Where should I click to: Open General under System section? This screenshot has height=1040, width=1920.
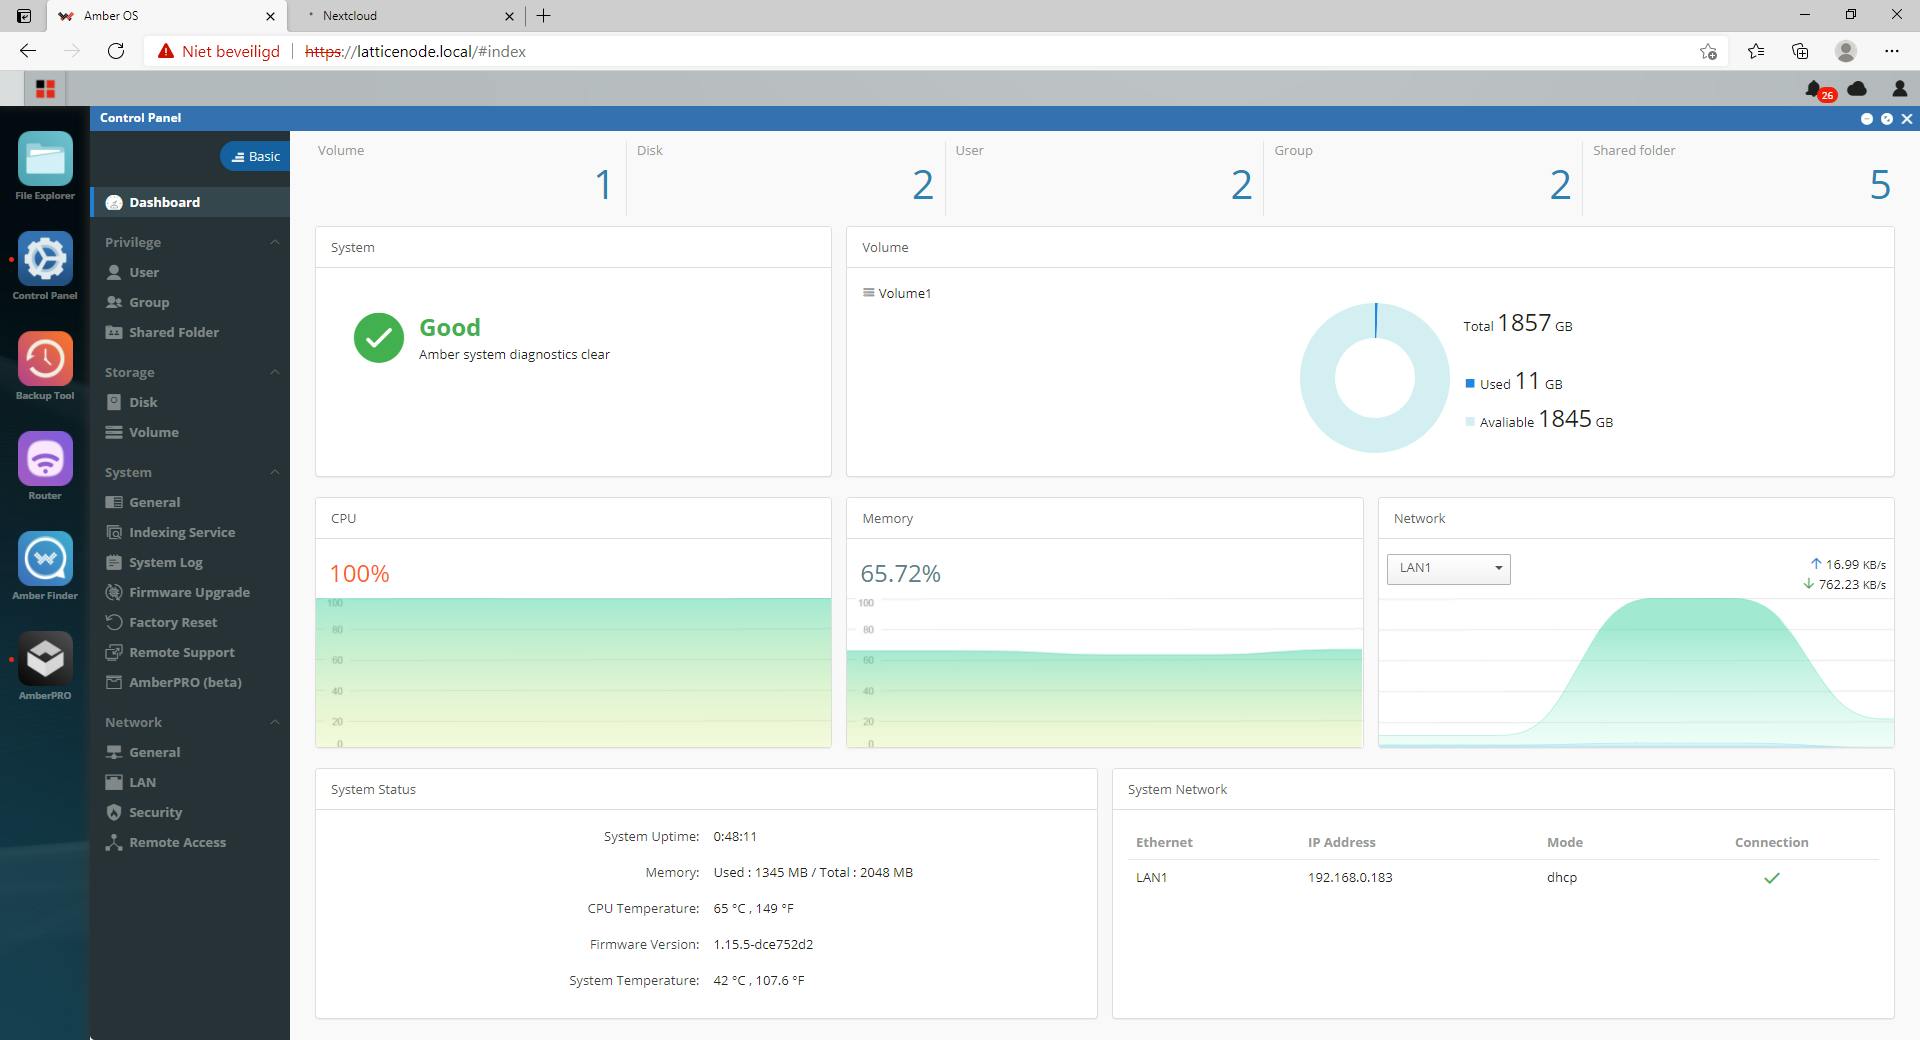(190, 502)
